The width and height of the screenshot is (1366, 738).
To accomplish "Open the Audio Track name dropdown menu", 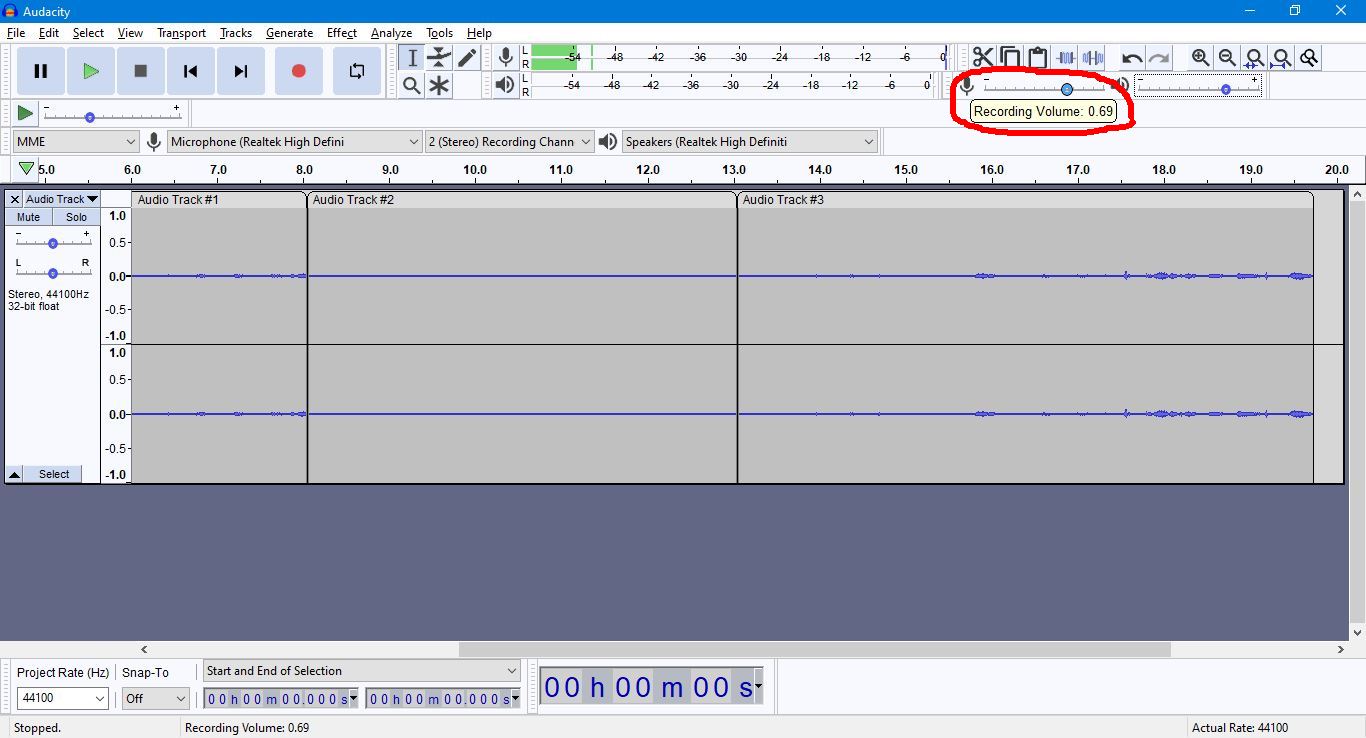I will (62, 199).
